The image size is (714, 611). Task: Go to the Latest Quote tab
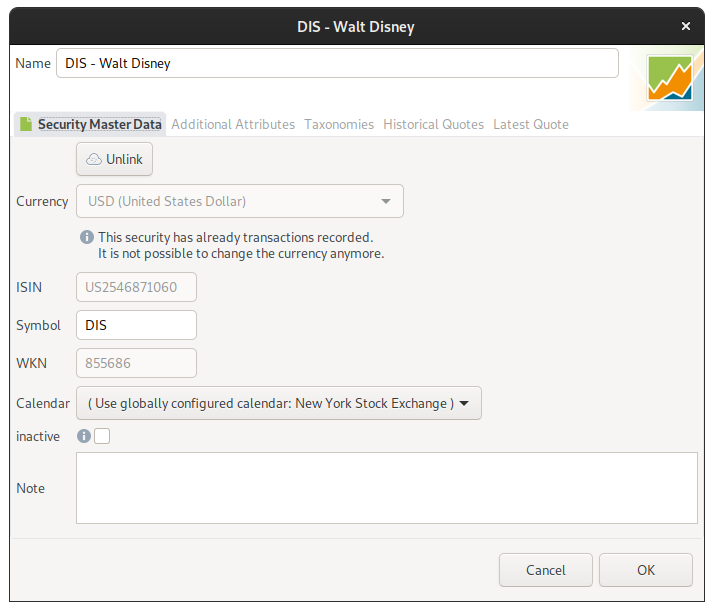pyautogui.click(x=531, y=124)
